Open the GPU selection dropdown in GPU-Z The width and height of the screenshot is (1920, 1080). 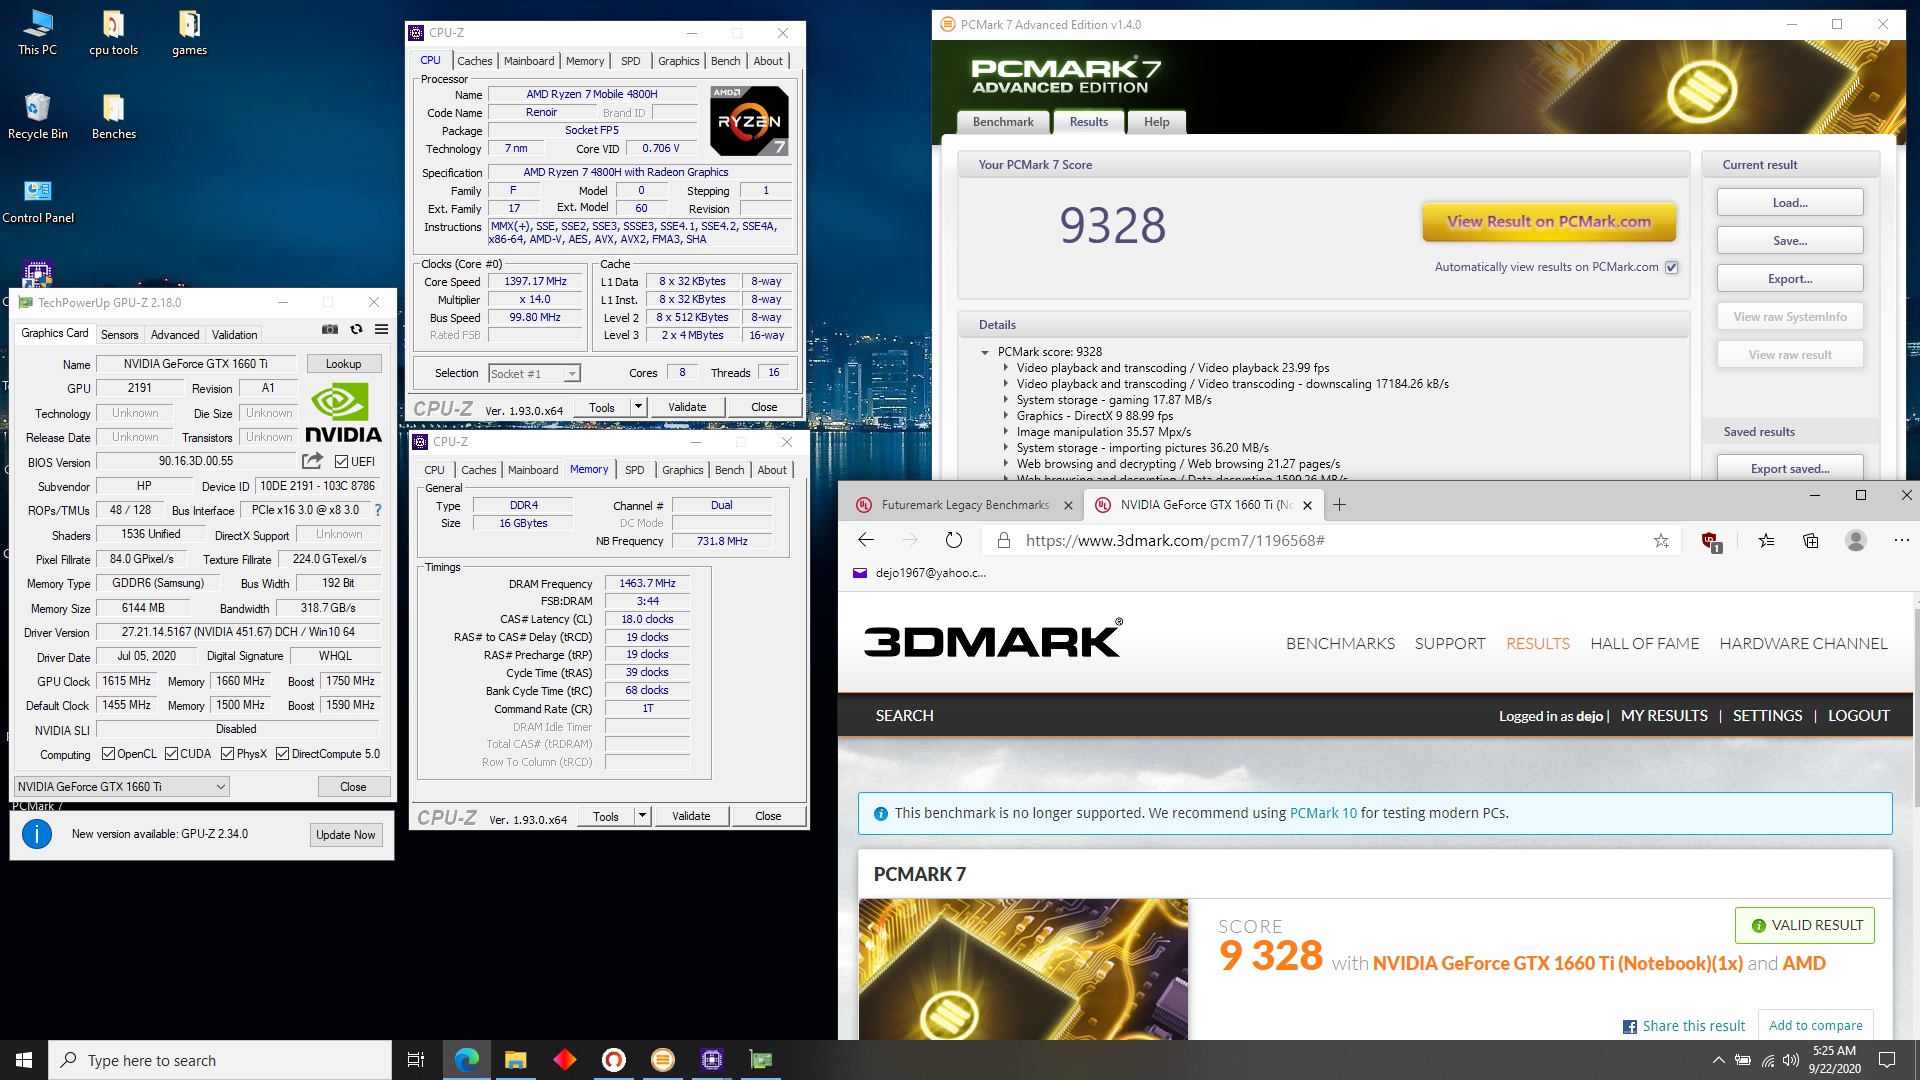click(122, 787)
